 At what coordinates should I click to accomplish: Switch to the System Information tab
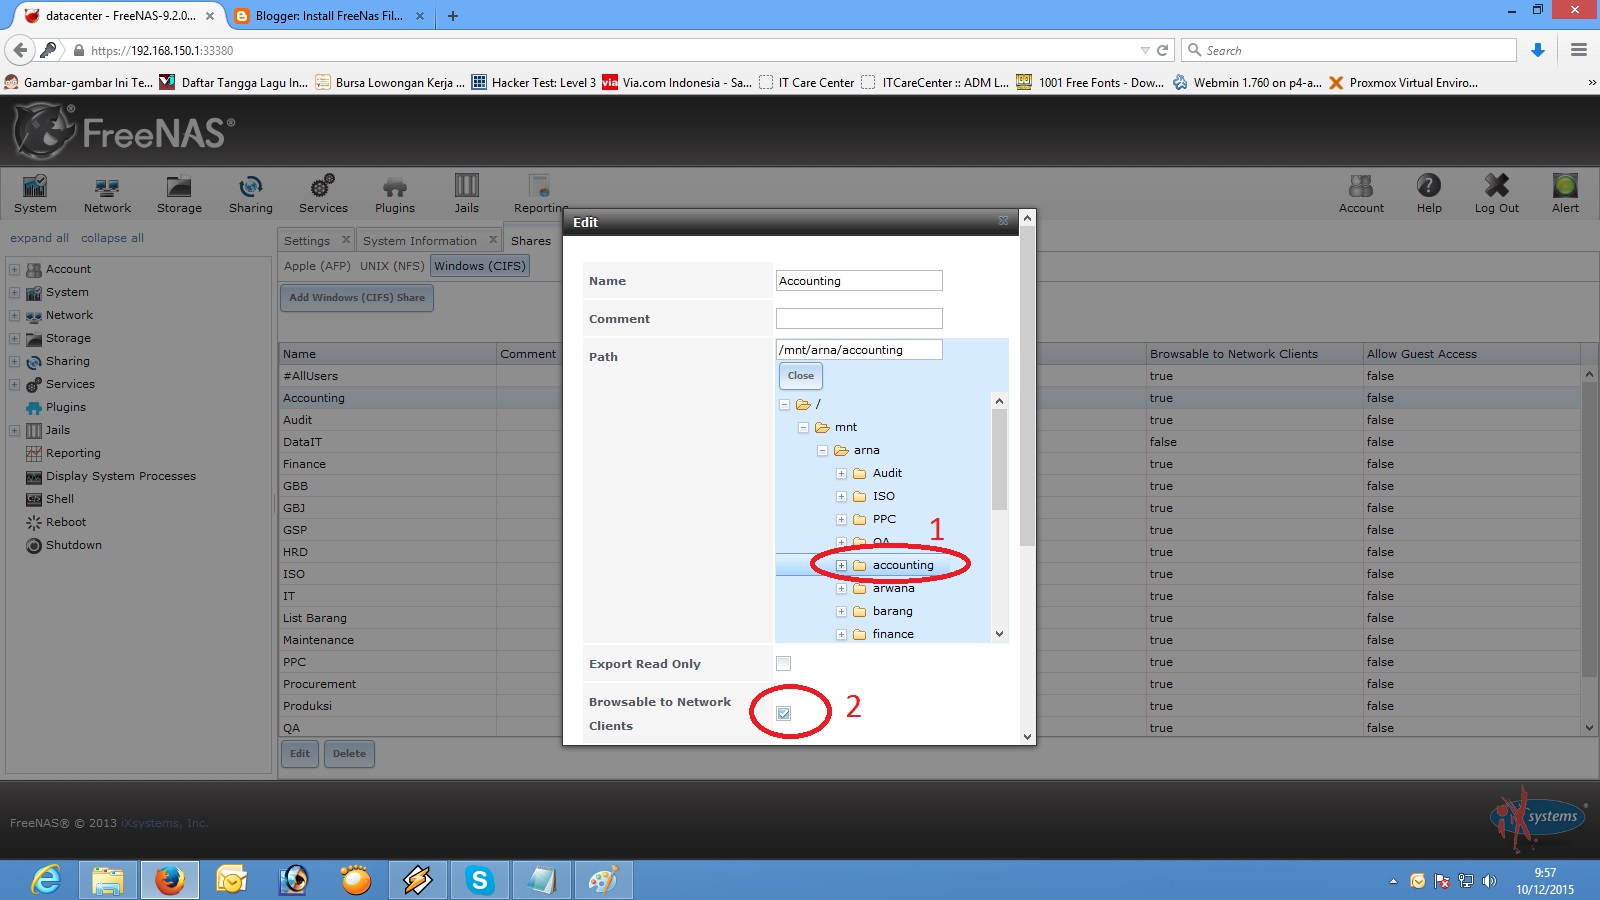click(x=420, y=240)
